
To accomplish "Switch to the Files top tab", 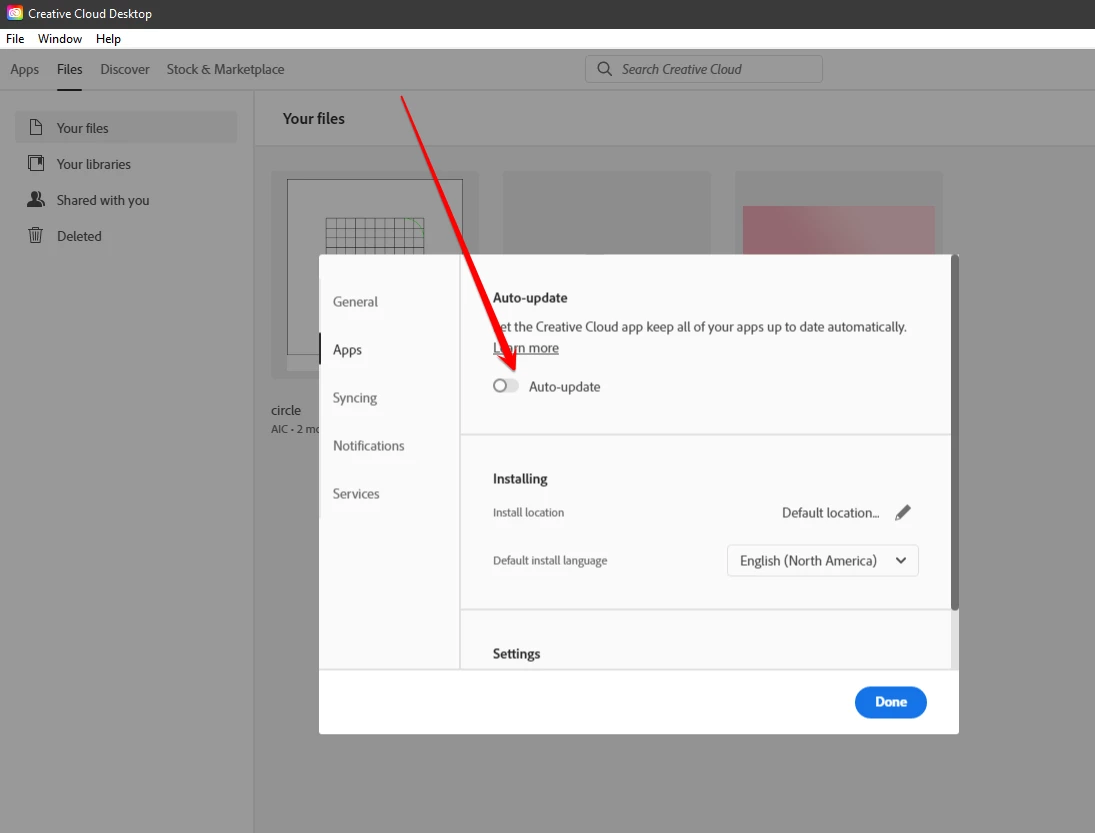I will point(69,69).
